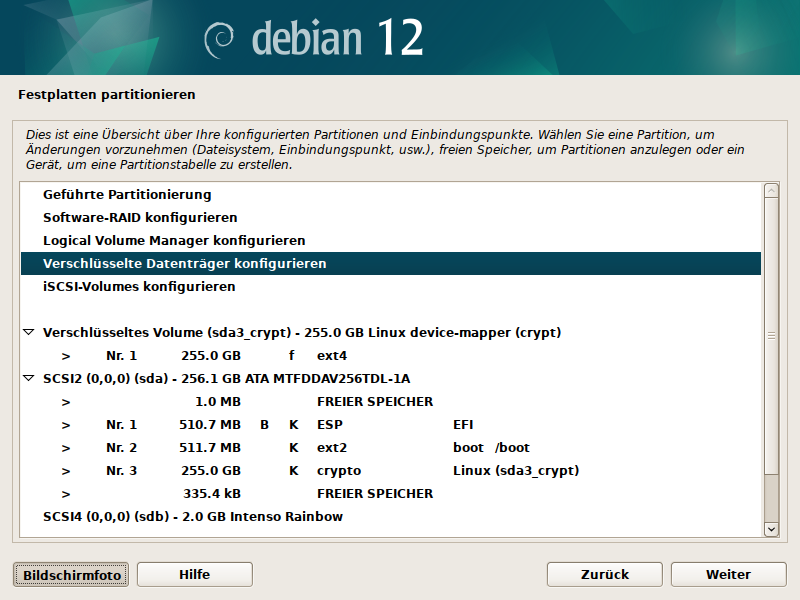Click the Bildschirmfoto button
This screenshot has width=800, height=600.
[72, 574]
